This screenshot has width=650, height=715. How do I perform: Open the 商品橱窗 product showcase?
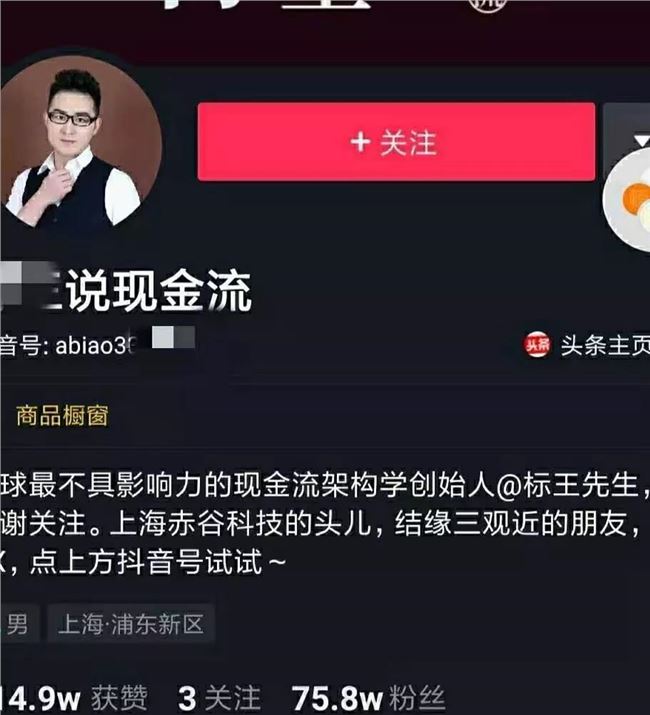point(62,416)
